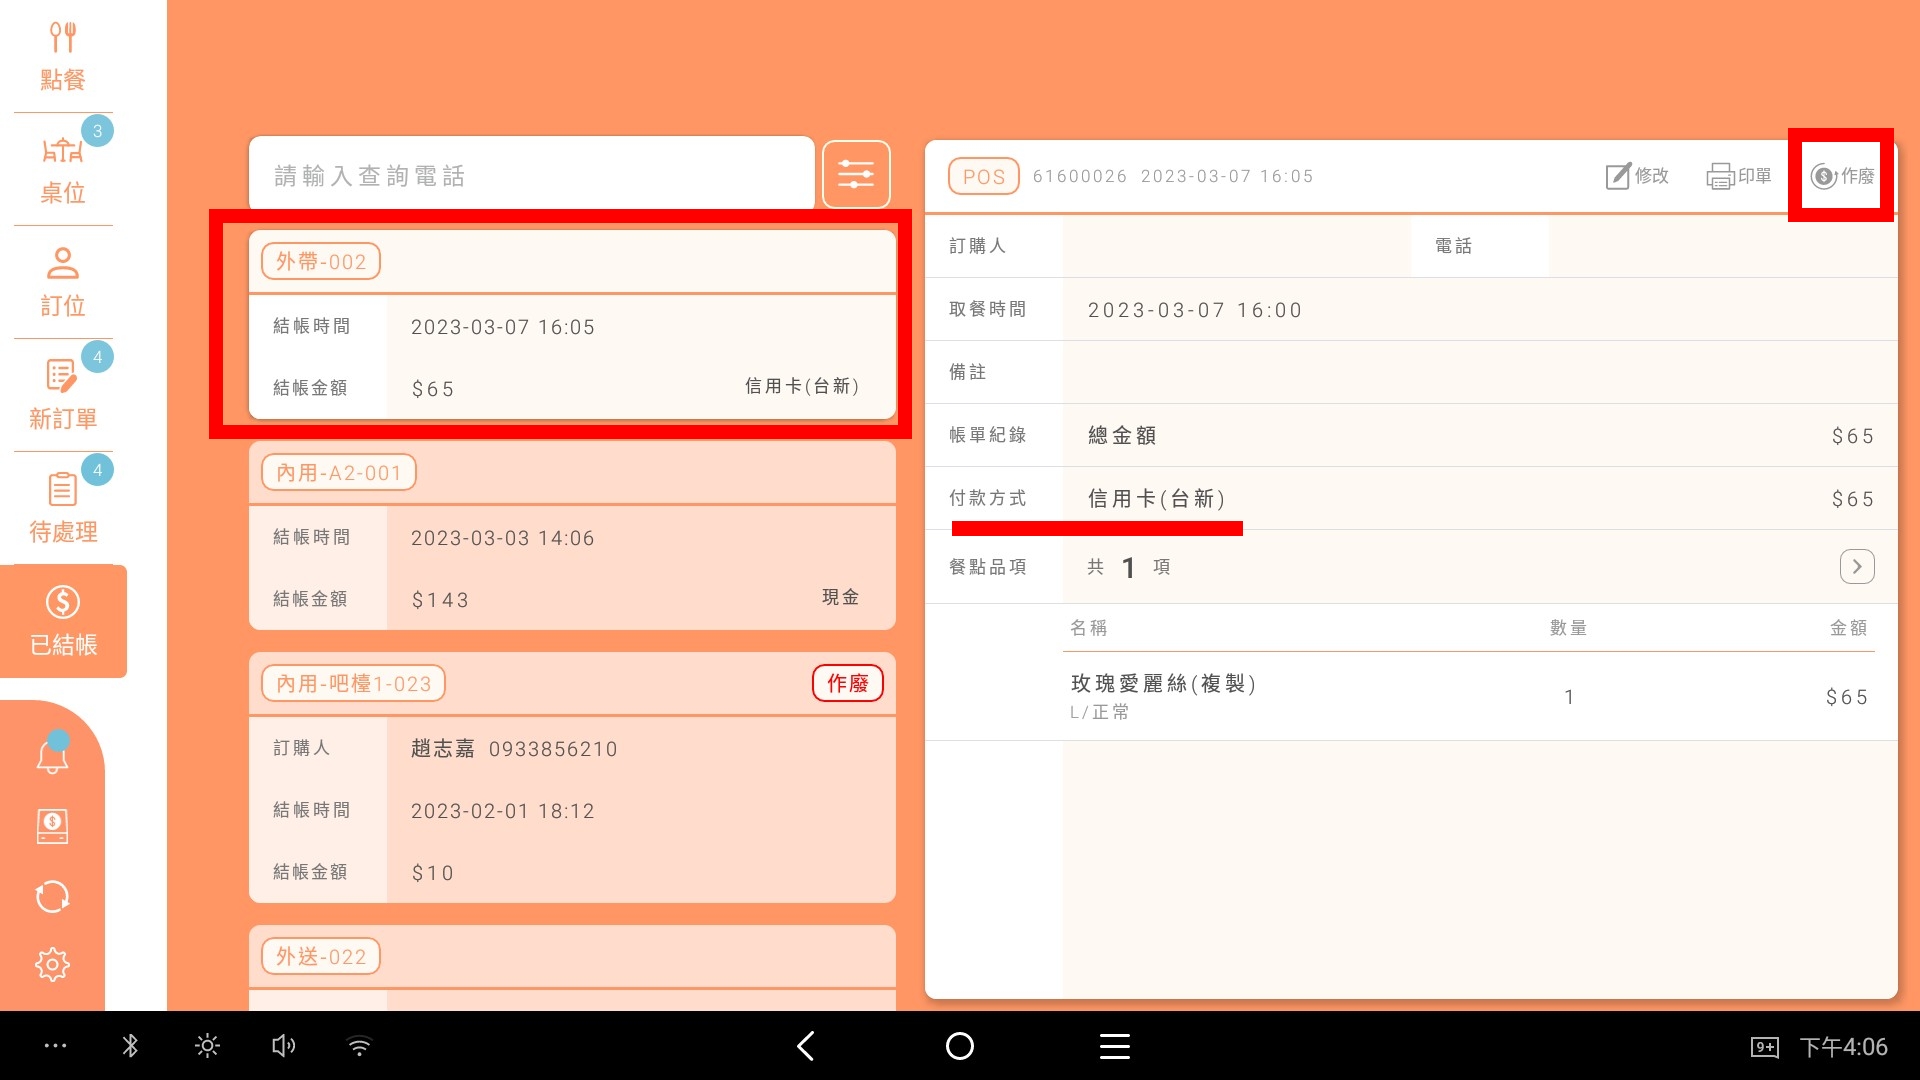
Task: Open 新訂單 new orders list
Action: pyautogui.click(x=62, y=394)
